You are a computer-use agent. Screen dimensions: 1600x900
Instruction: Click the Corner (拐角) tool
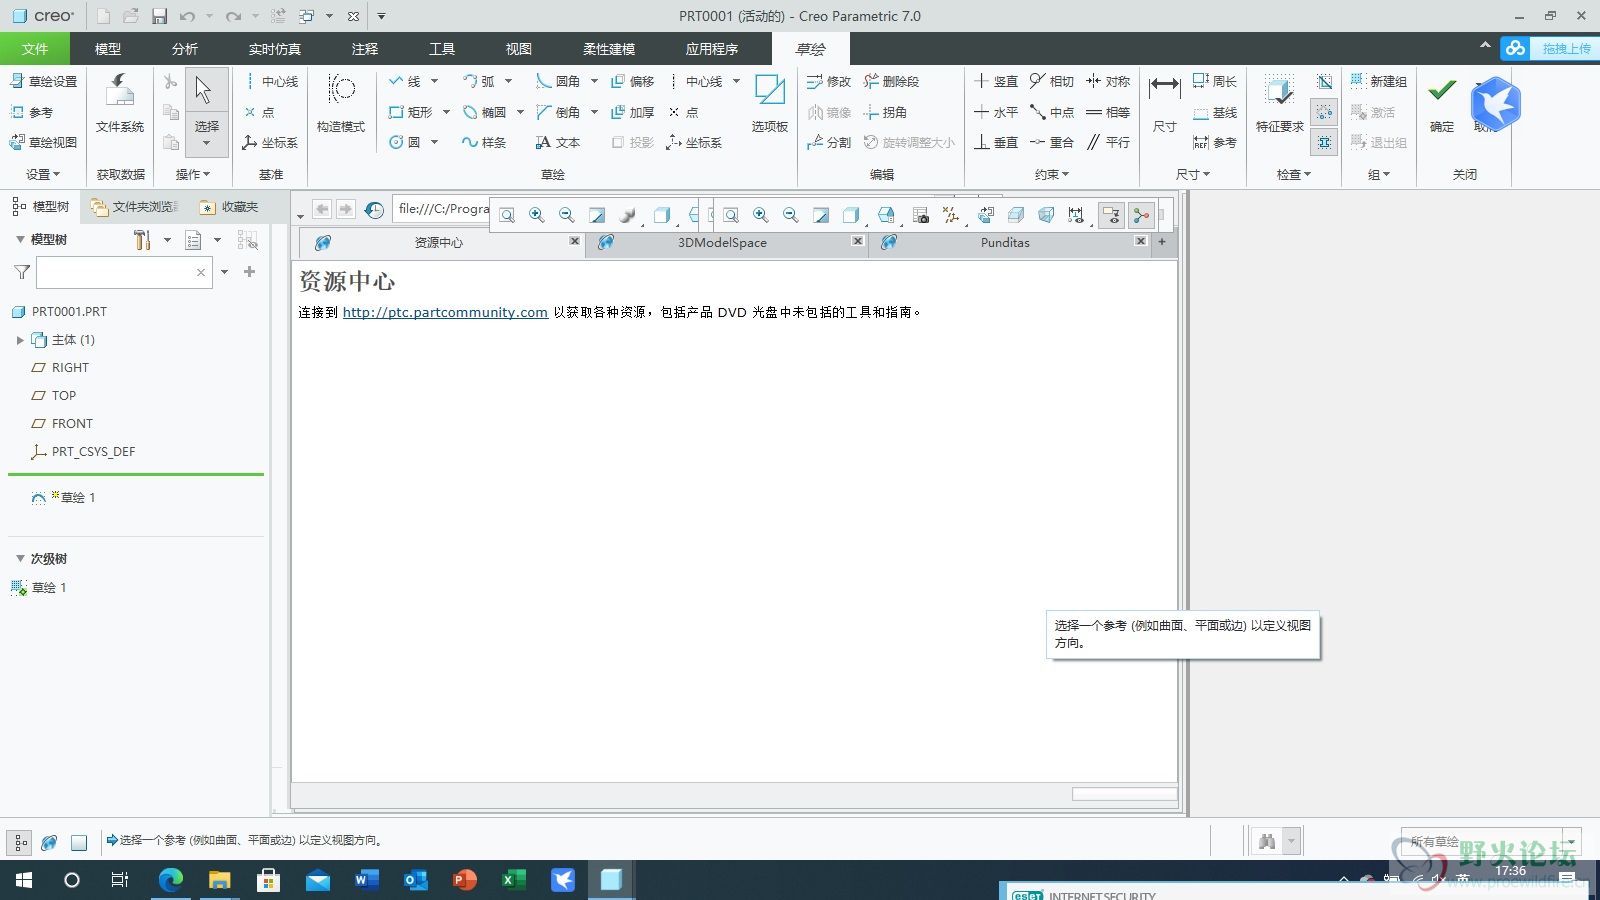point(885,112)
